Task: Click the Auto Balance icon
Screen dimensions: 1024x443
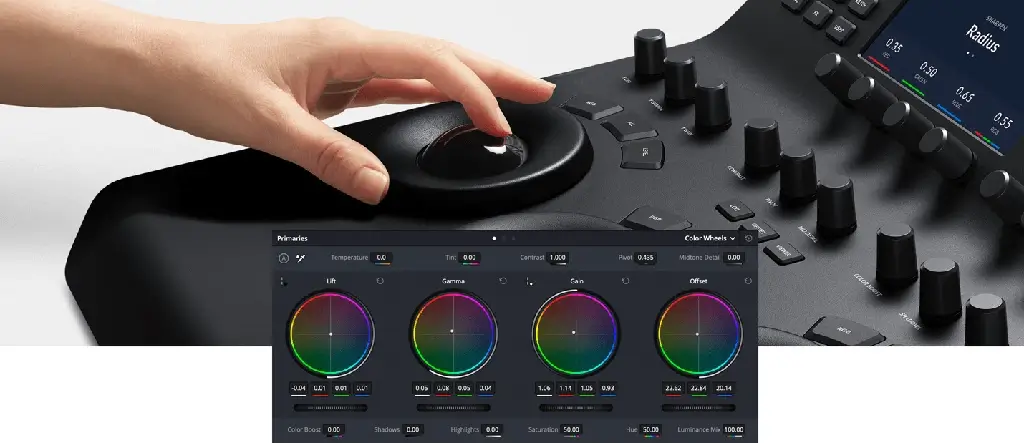Action: (283, 258)
